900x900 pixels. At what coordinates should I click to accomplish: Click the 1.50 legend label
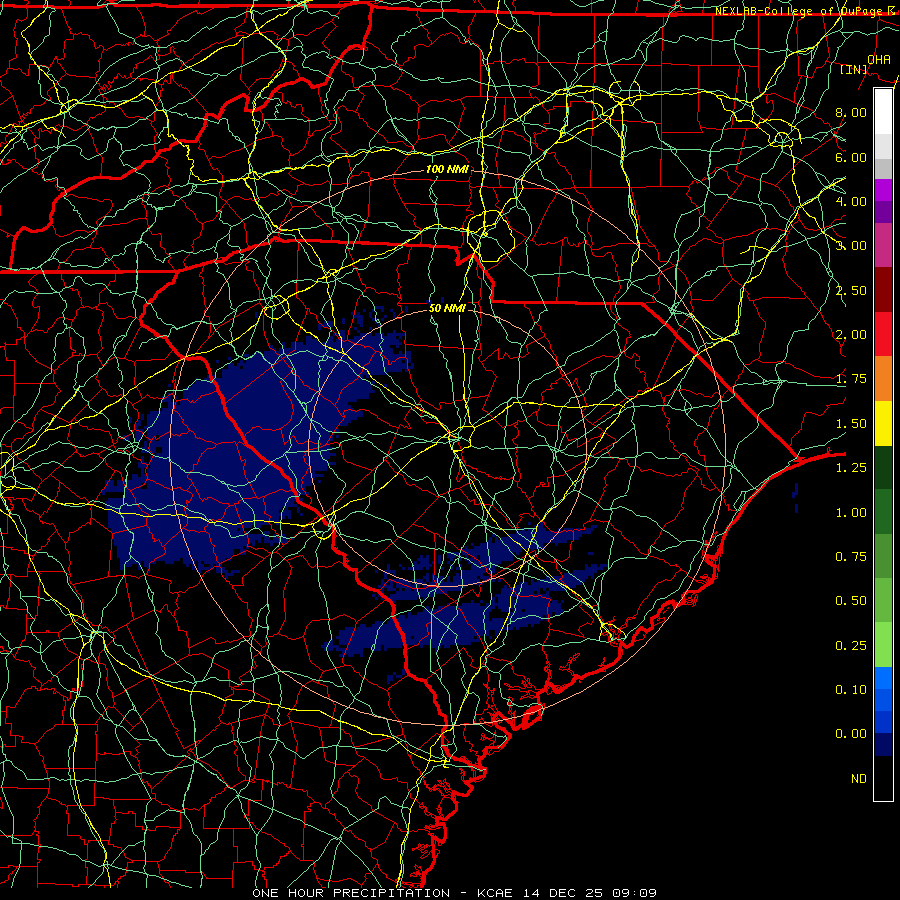point(851,424)
